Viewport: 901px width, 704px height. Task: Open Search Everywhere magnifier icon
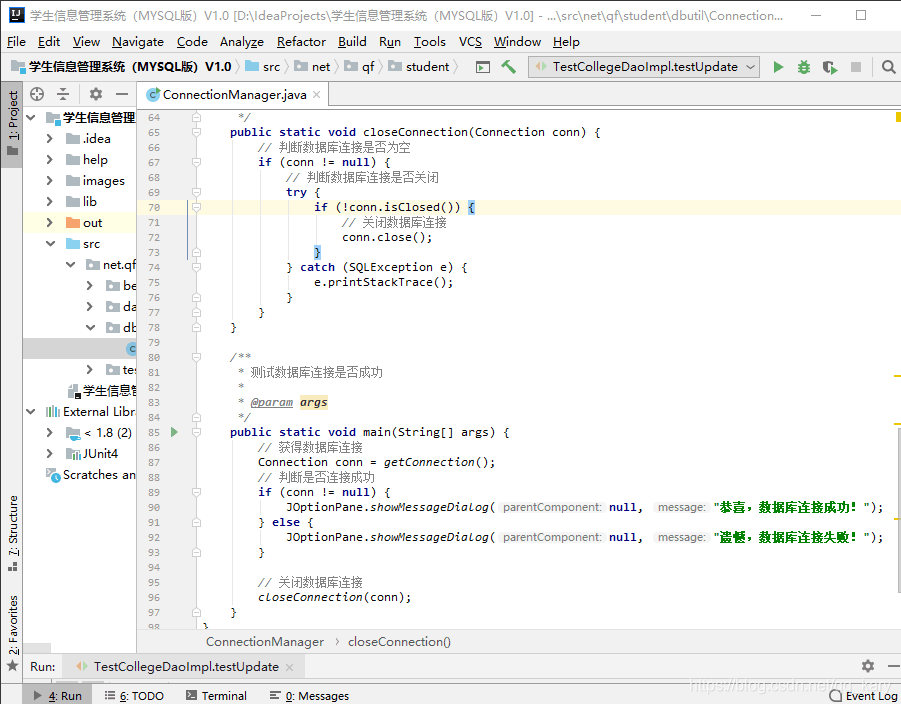(888, 67)
